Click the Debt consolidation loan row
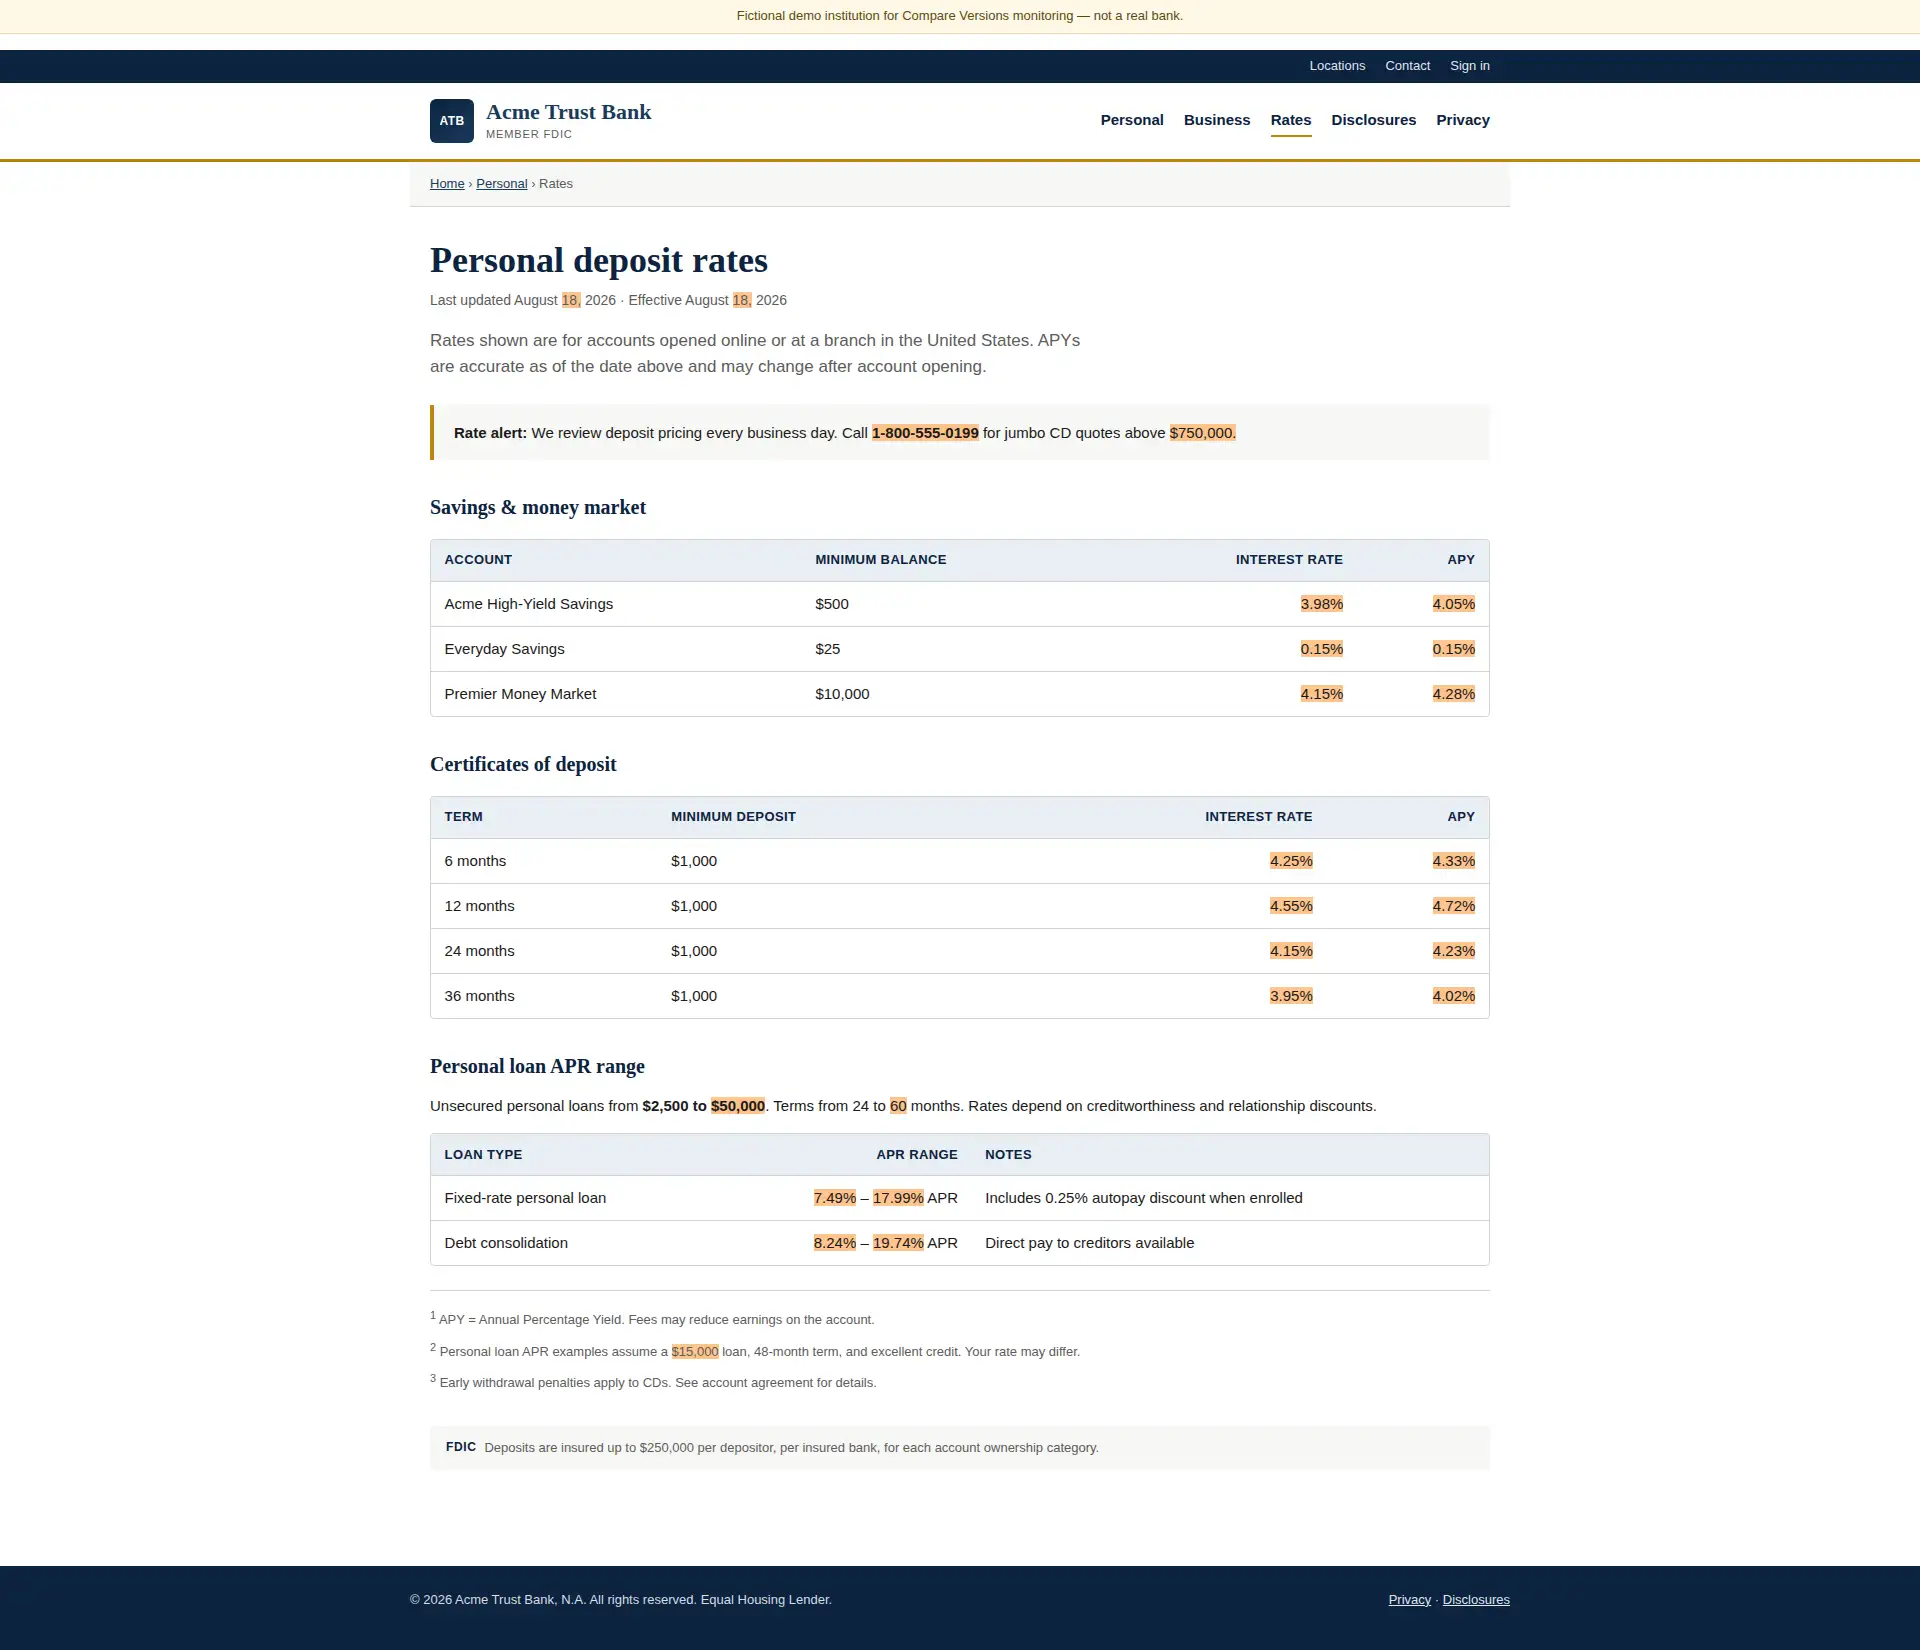 pos(960,1243)
